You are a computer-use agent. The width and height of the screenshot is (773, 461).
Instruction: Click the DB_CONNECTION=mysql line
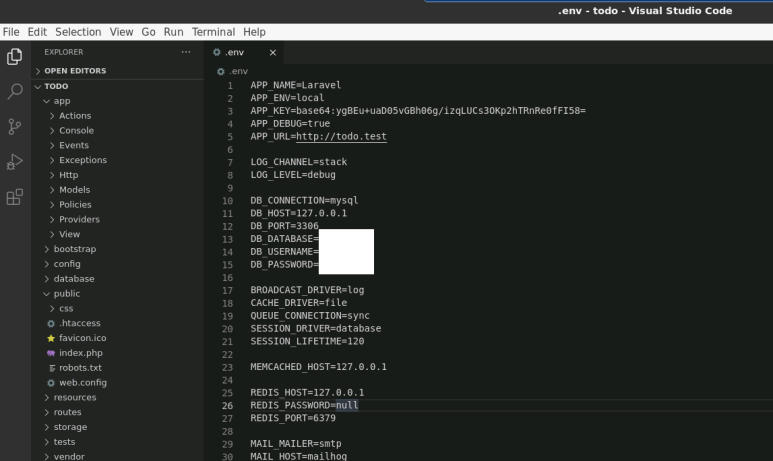click(304, 201)
